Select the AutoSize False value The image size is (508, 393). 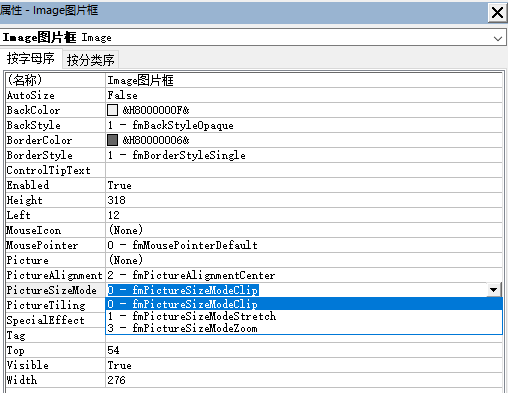304,95
